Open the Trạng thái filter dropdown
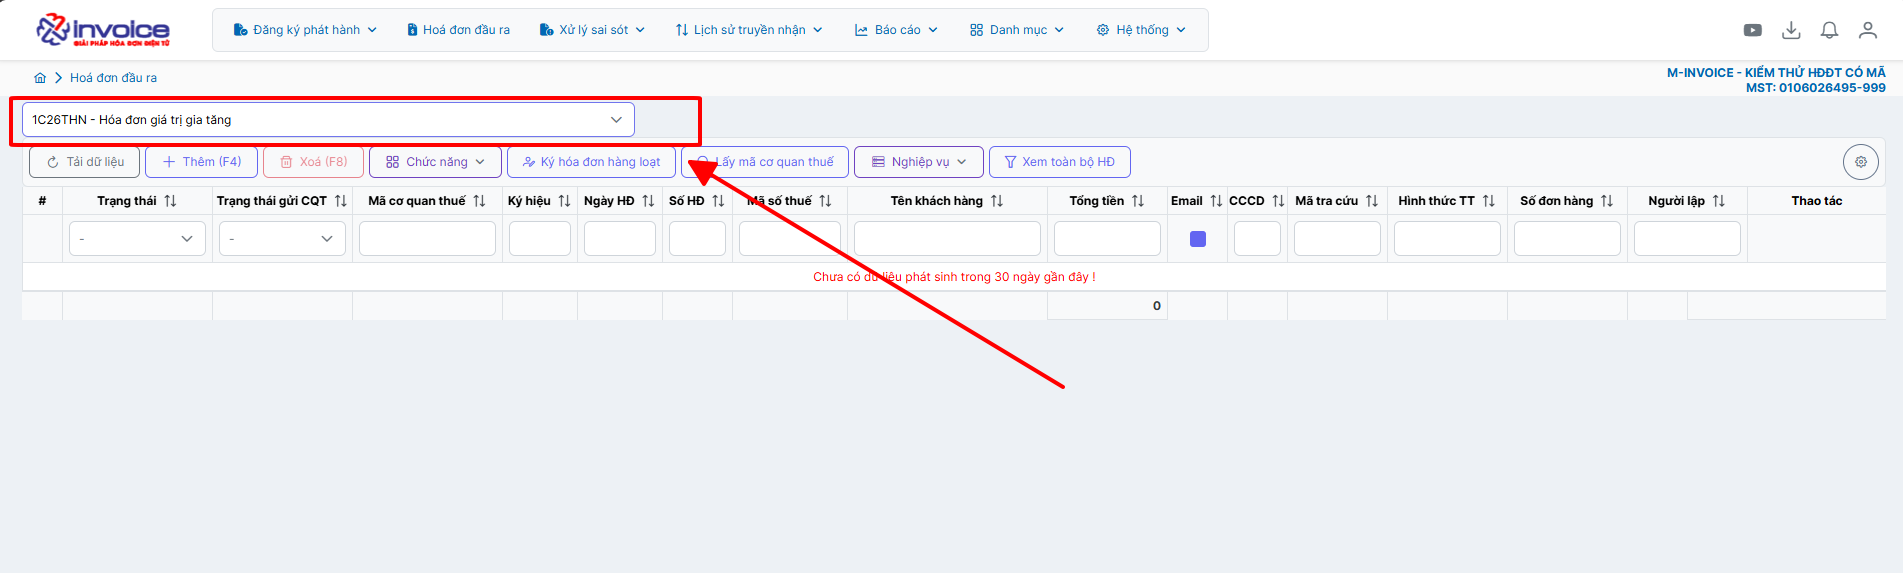Image resolution: width=1903 pixels, height=573 pixels. 137,239
